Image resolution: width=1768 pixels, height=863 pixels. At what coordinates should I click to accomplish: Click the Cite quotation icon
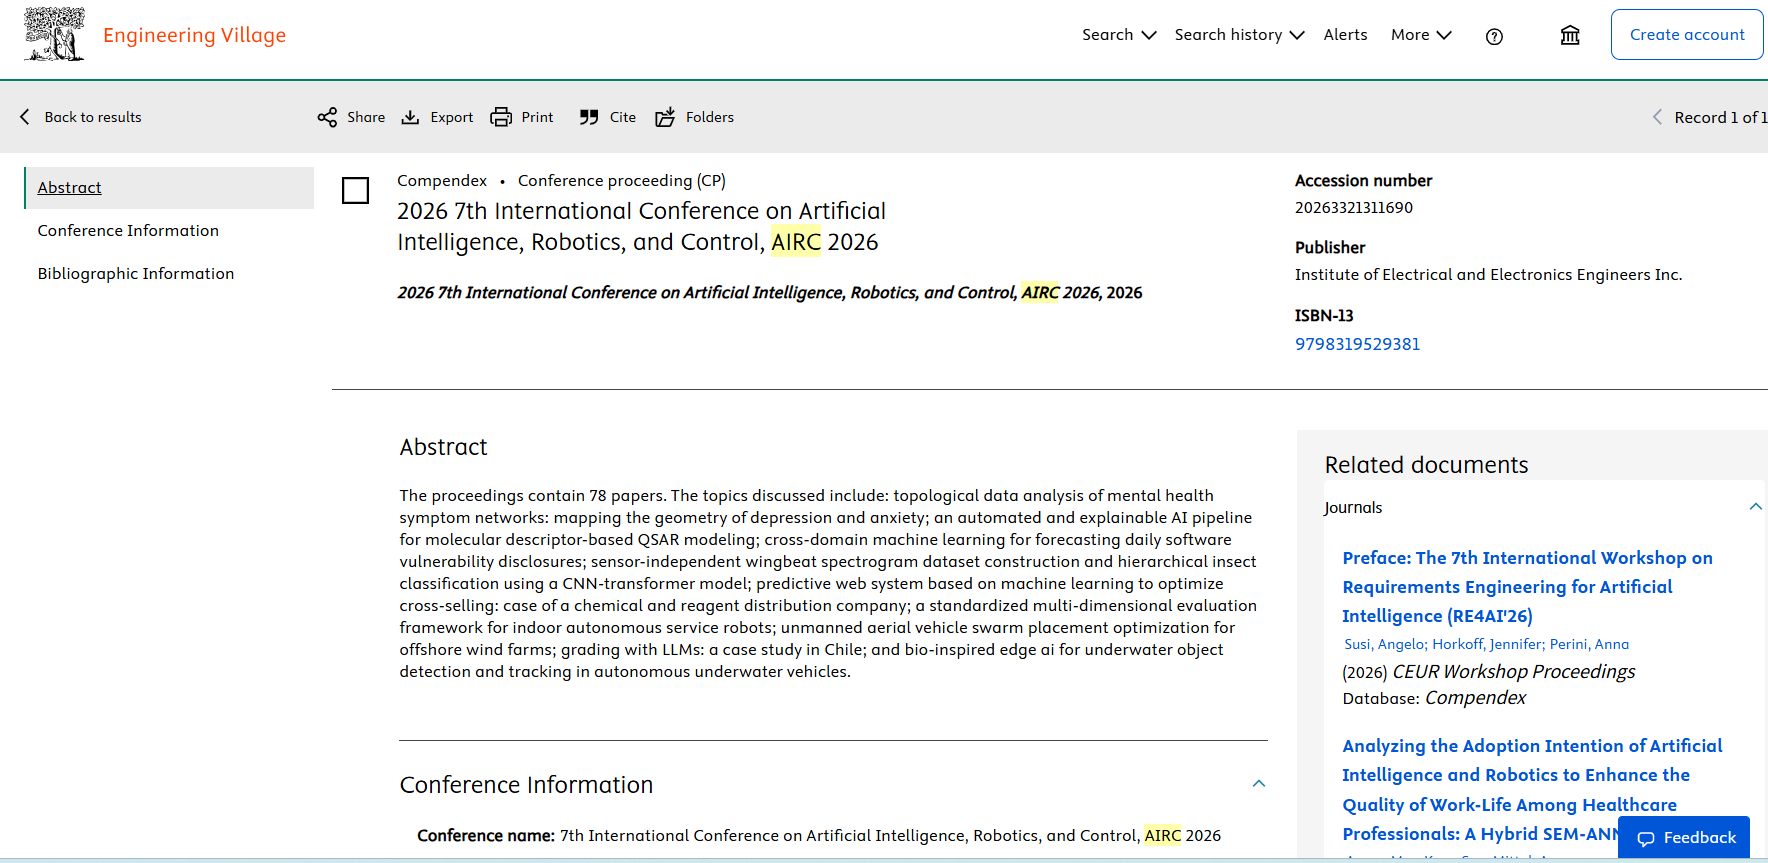click(589, 117)
